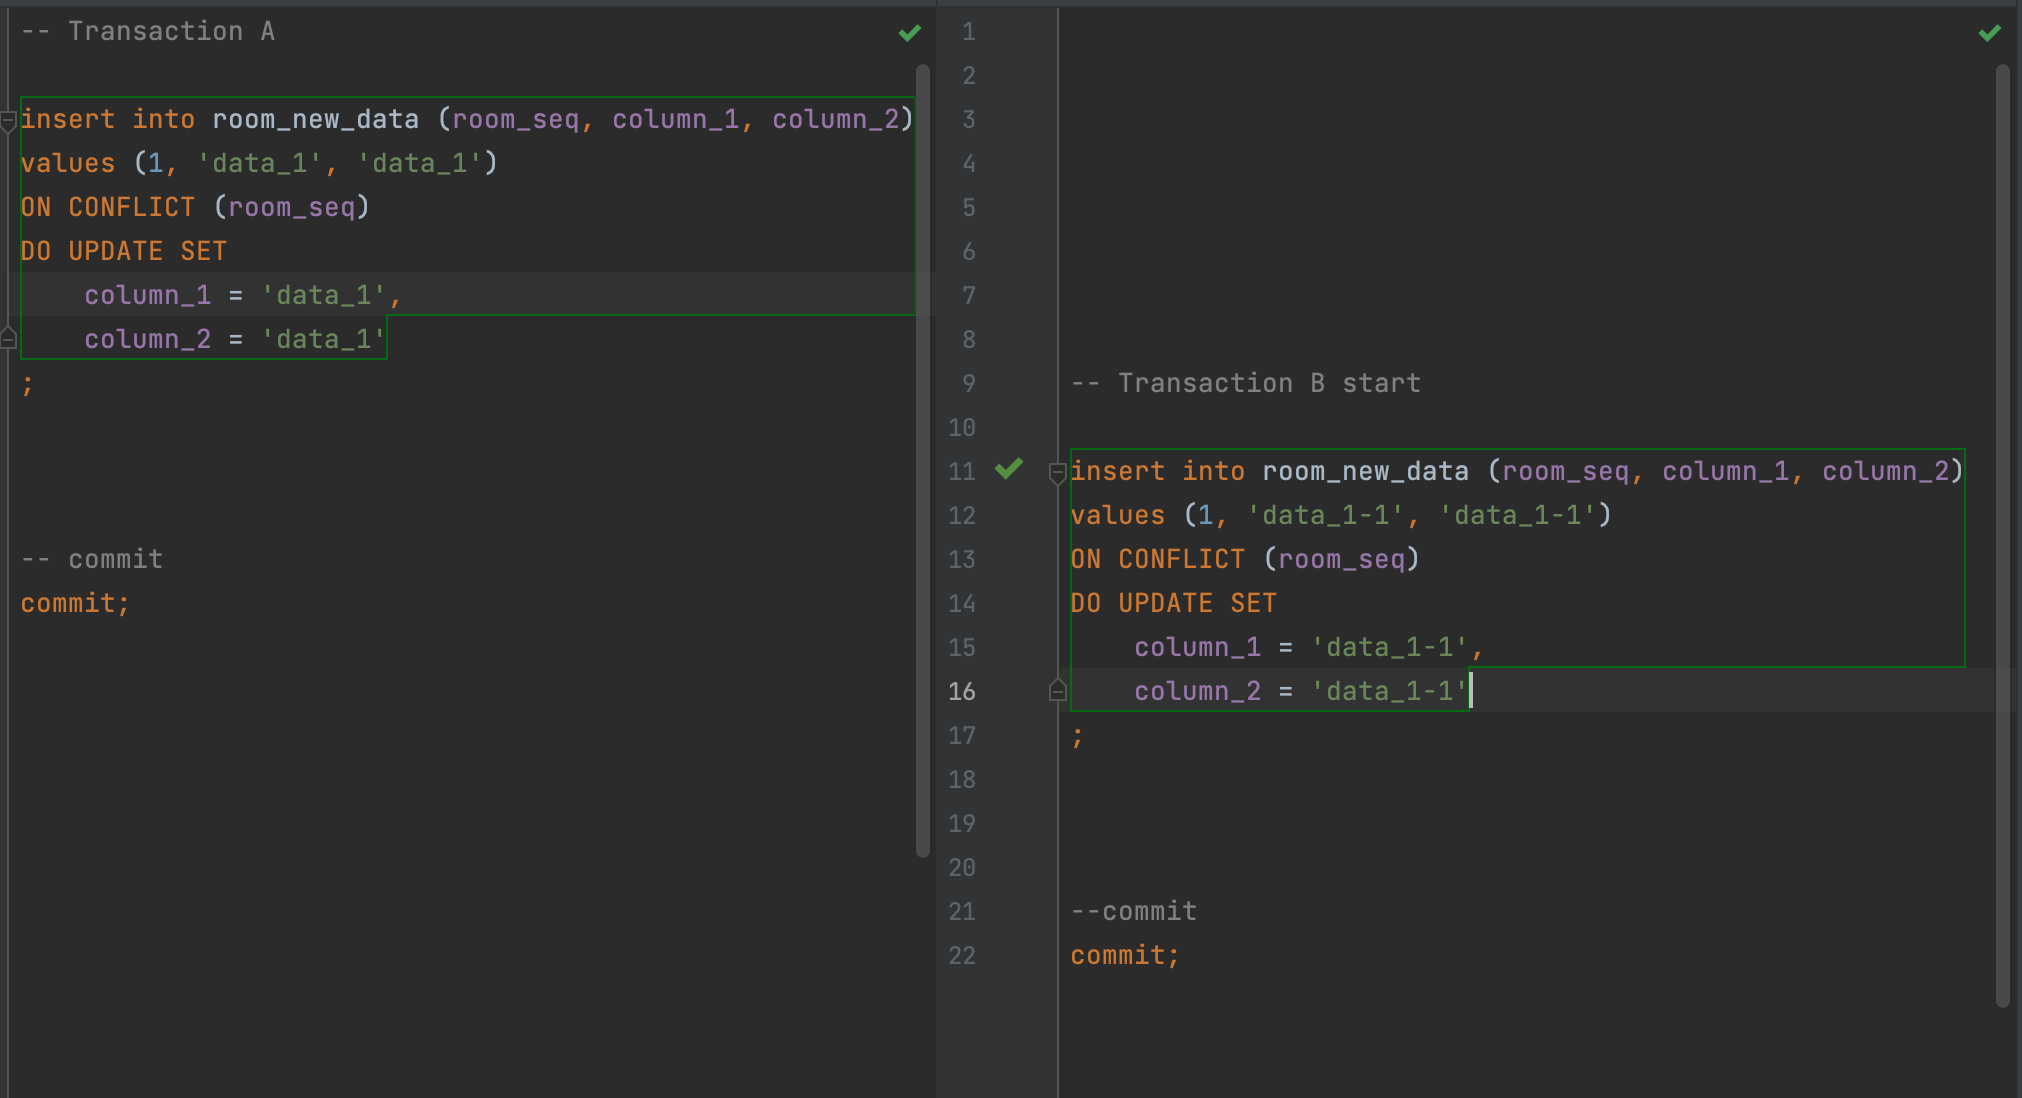Click the '--commit' comment on line 21
This screenshot has height=1098, width=2022.
[1133, 911]
